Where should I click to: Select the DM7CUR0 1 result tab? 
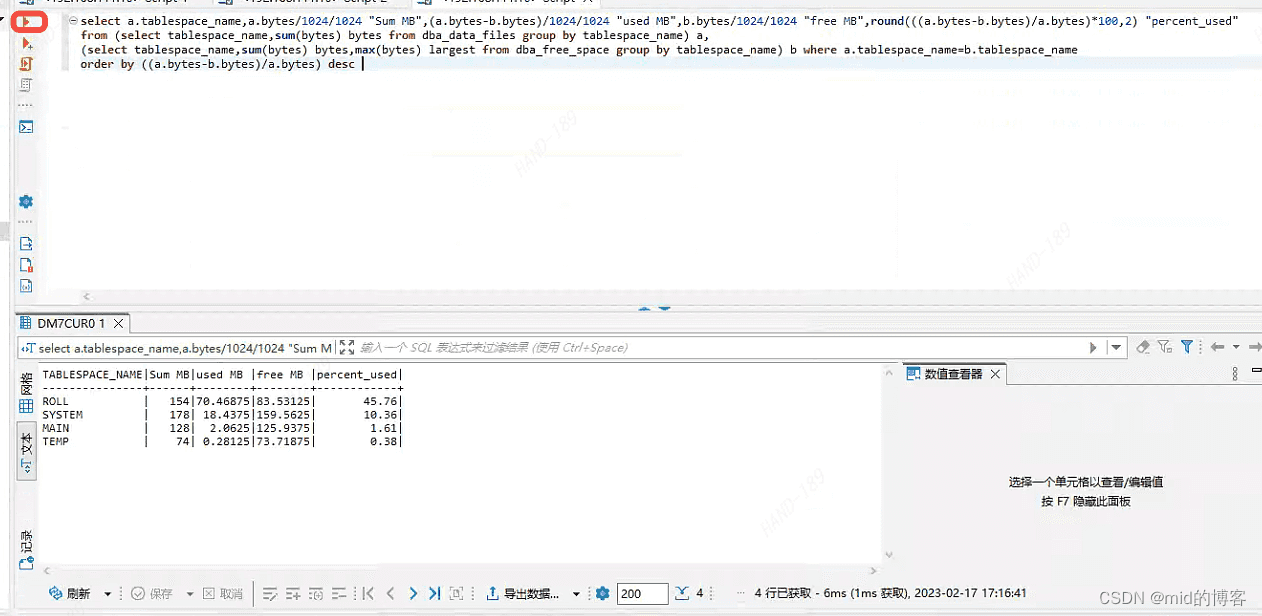pos(70,324)
